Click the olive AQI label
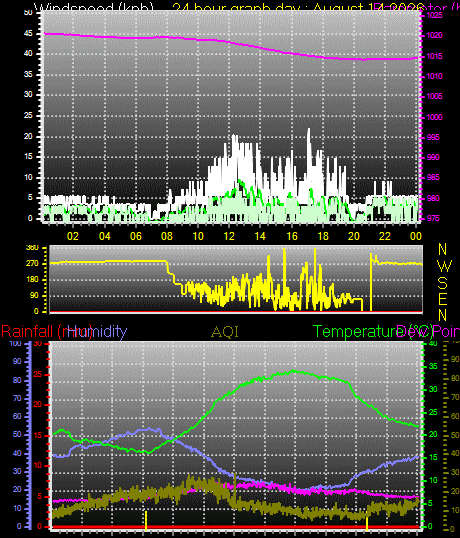This screenshot has width=460, height=538. point(225,332)
